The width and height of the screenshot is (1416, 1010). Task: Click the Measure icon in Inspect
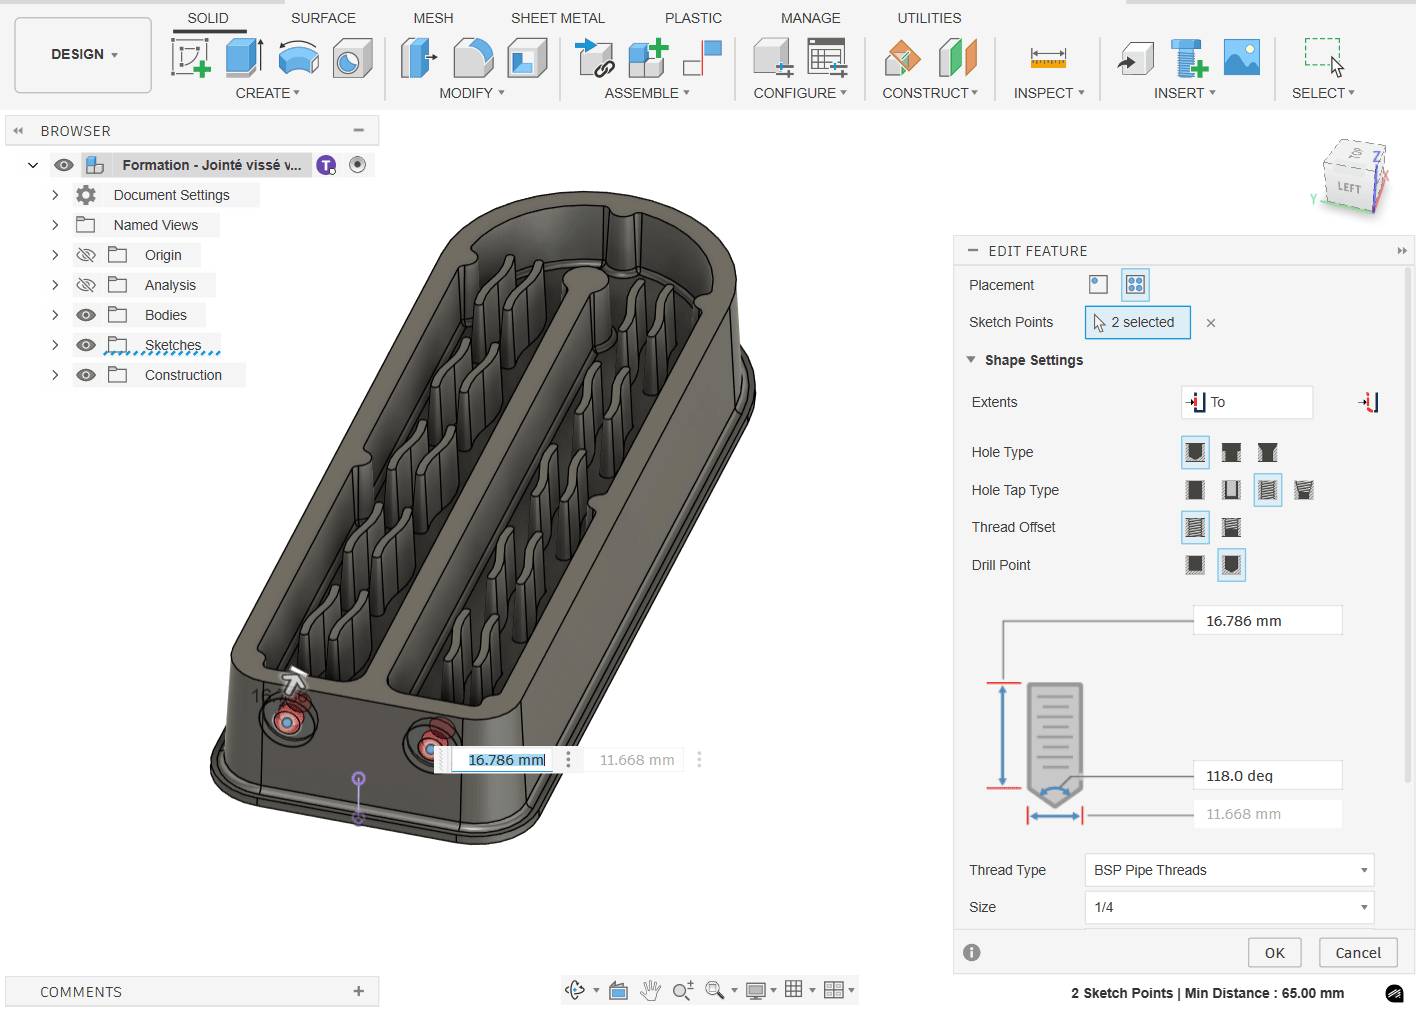point(1048,58)
